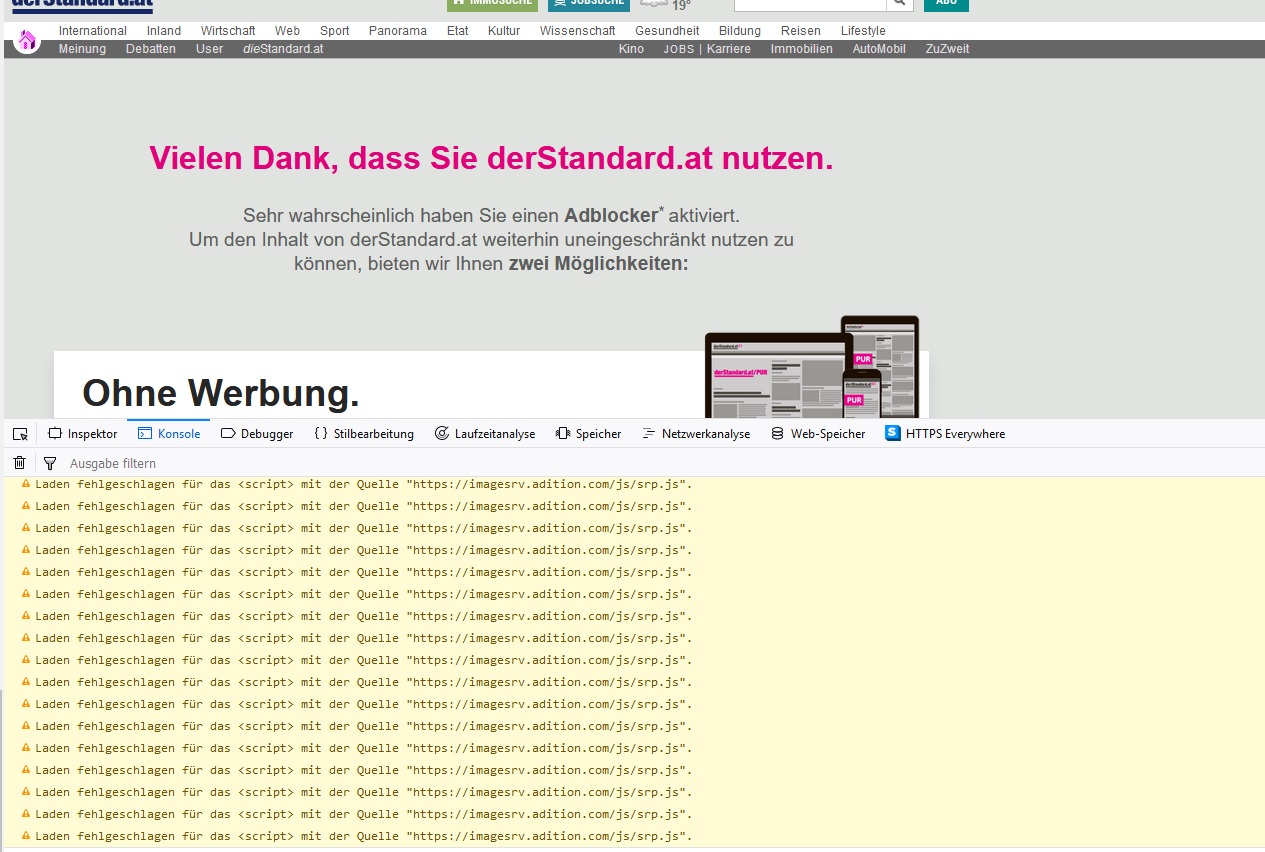Click the pink home icon
The height and width of the screenshot is (852, 1265).
27,40
